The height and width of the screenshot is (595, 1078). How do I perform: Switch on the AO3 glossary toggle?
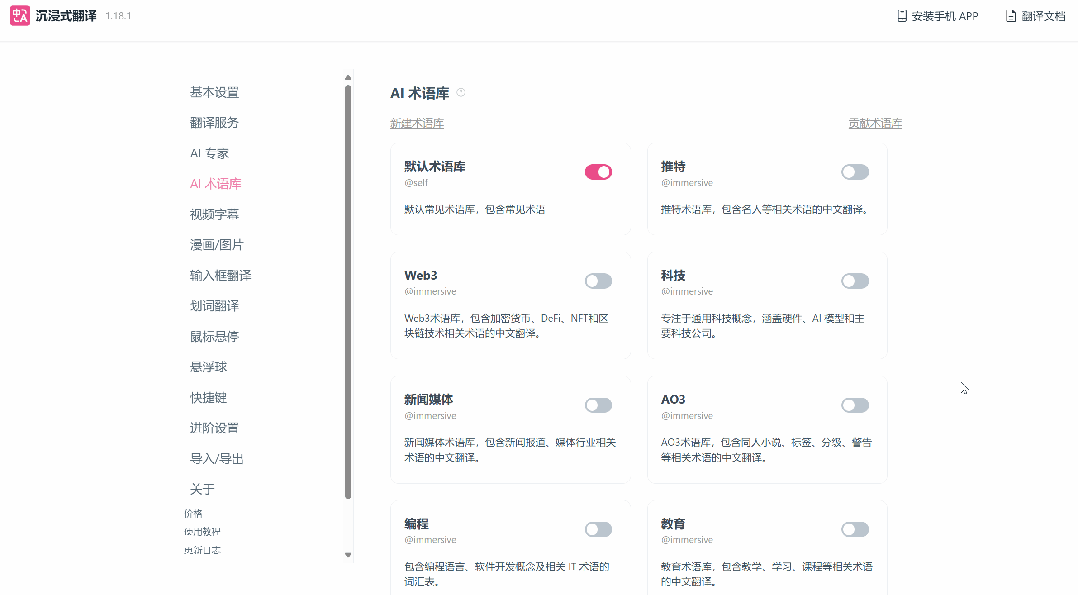[855, 405]
